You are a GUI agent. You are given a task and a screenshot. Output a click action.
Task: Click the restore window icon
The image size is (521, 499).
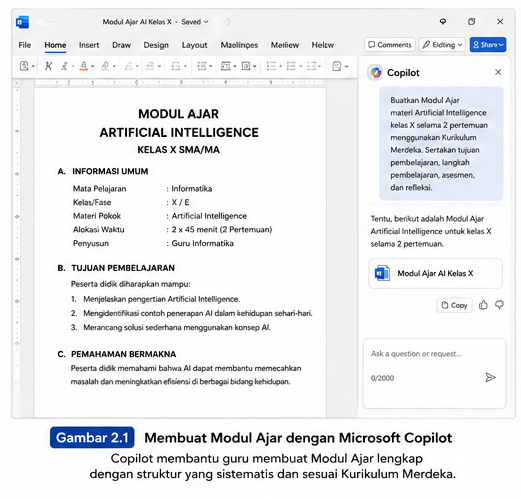tap(471, 22)
